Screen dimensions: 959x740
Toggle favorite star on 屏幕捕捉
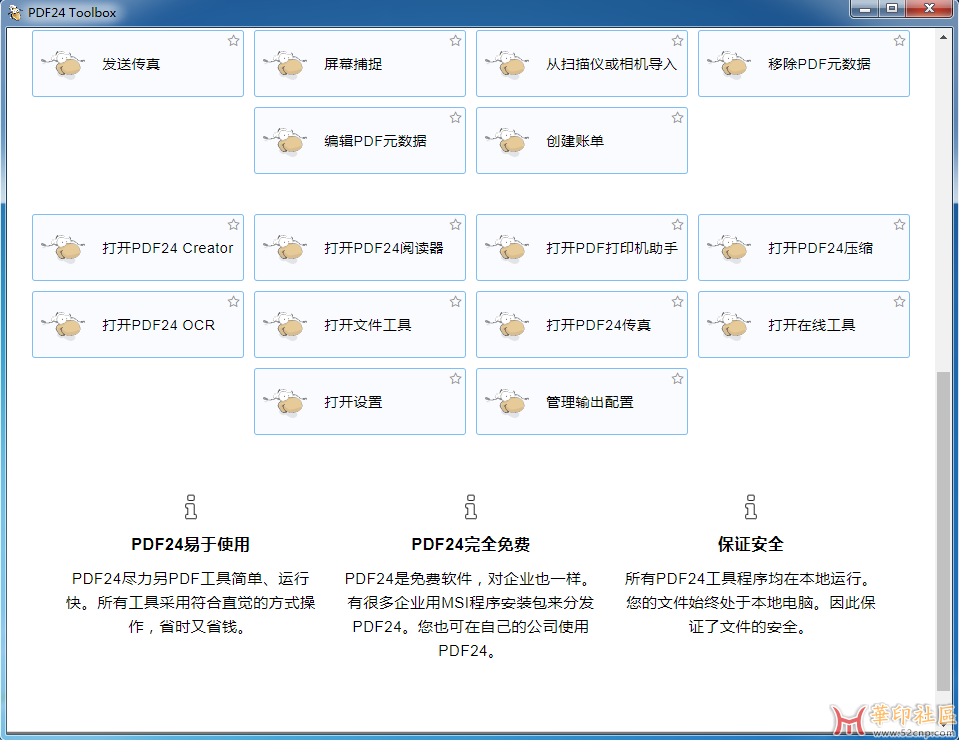click(456, 41)
